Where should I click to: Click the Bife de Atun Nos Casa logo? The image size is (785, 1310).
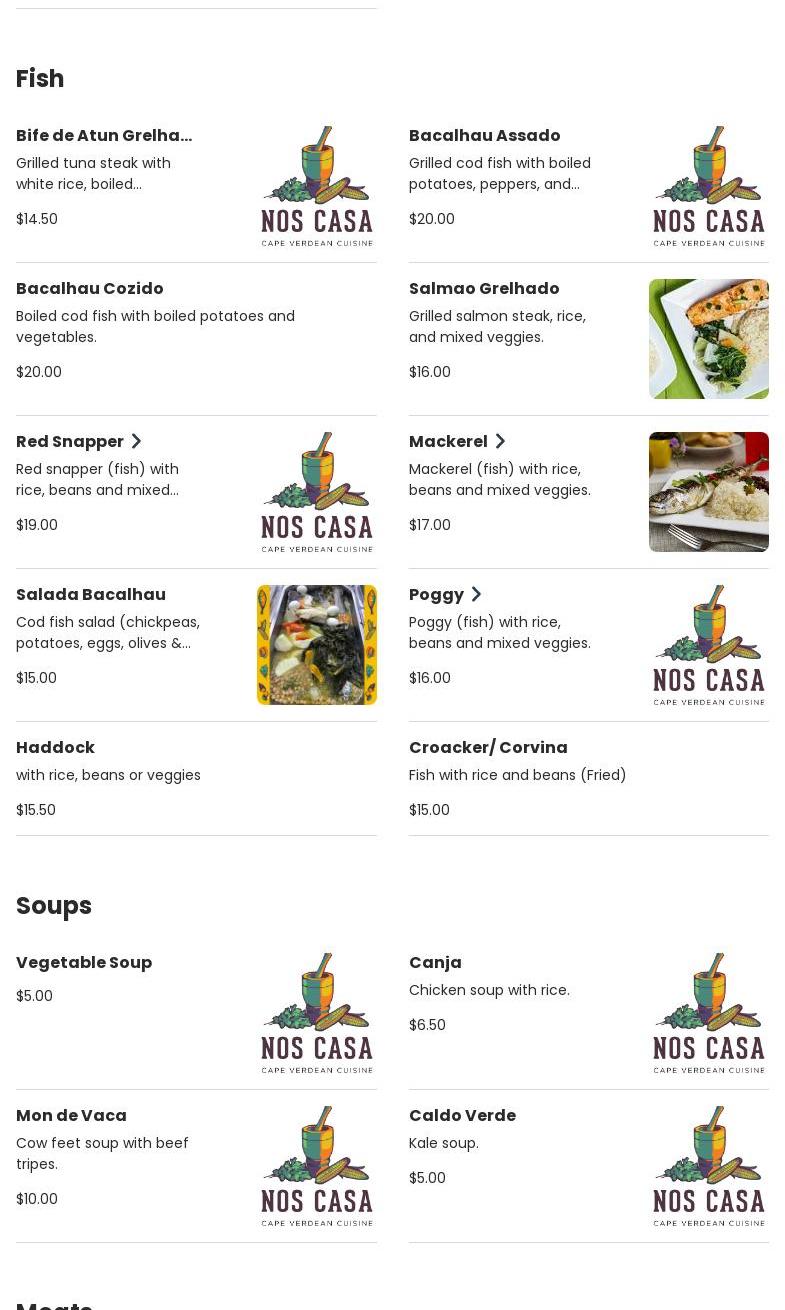(x=316, y=186)
